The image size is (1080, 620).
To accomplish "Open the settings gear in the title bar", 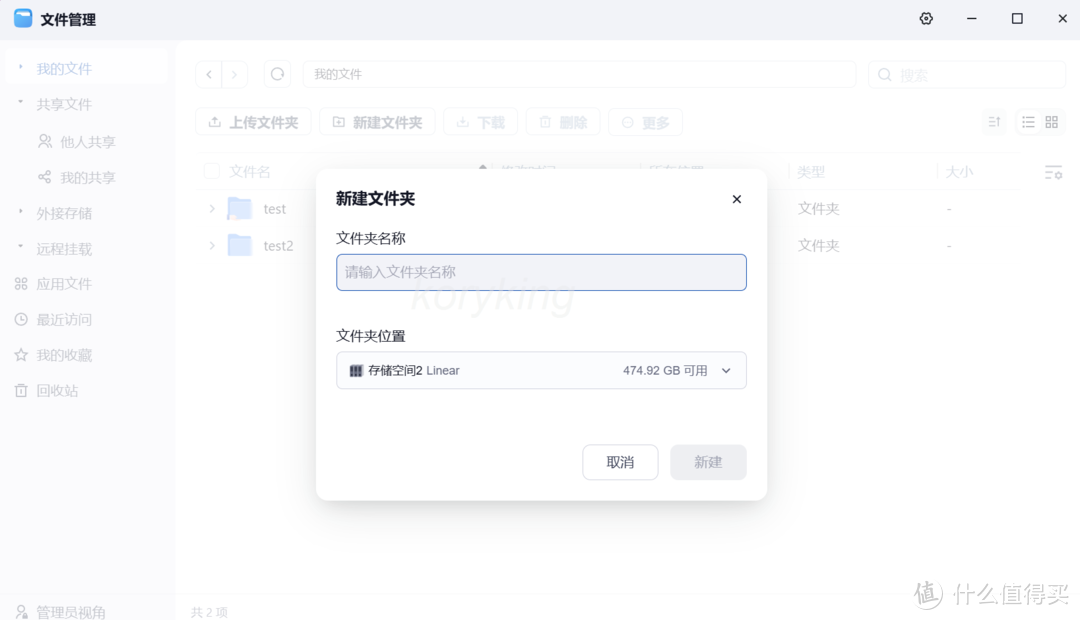I will (926, 18).
